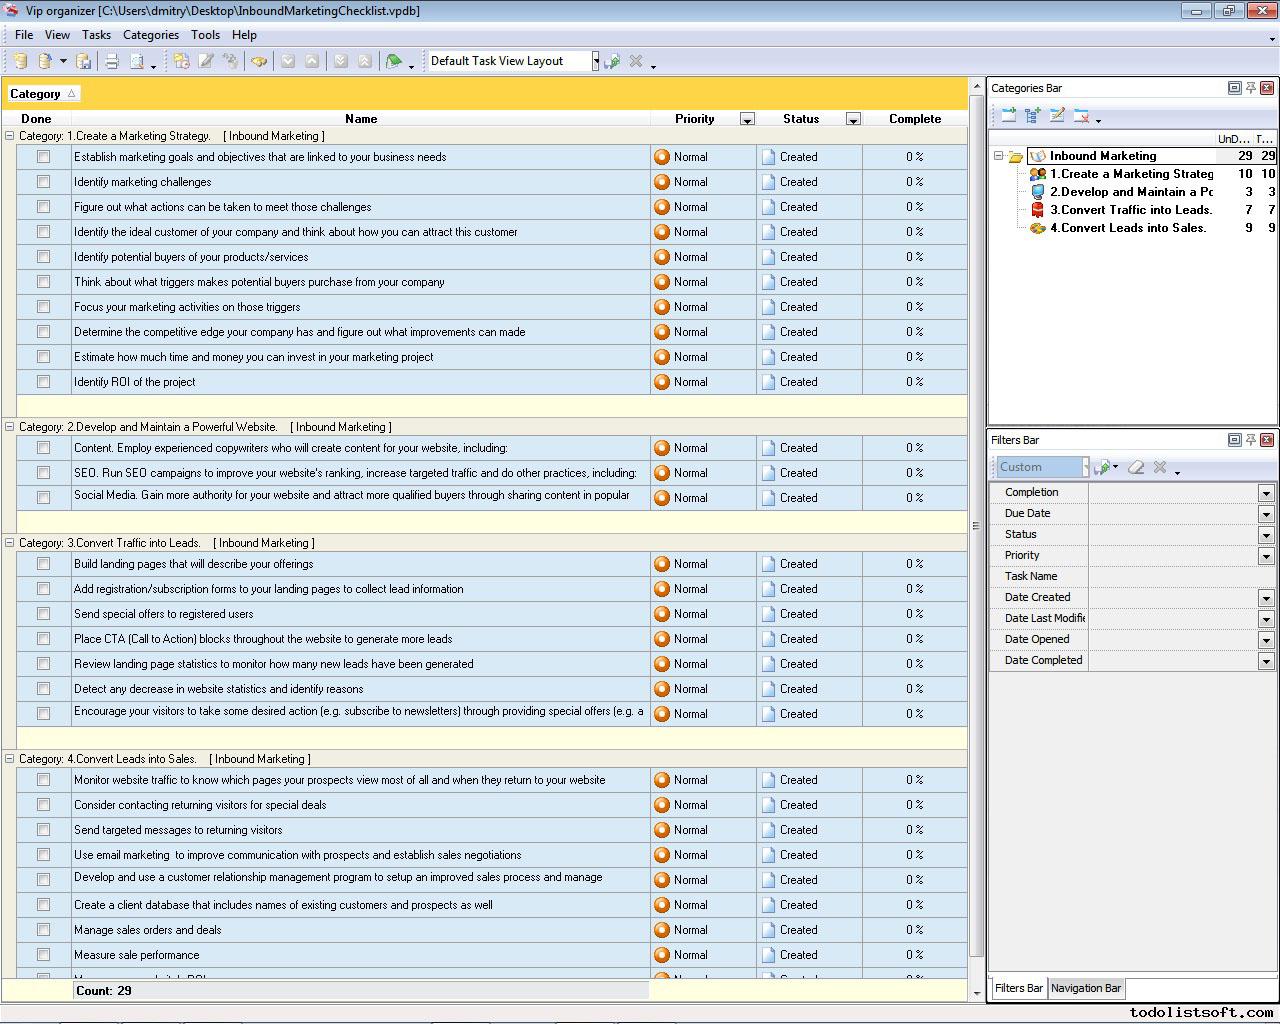Click the Delete Category icon in Categories Bar
The height and width of the screenshot is (1024, 1280).
1081,116
